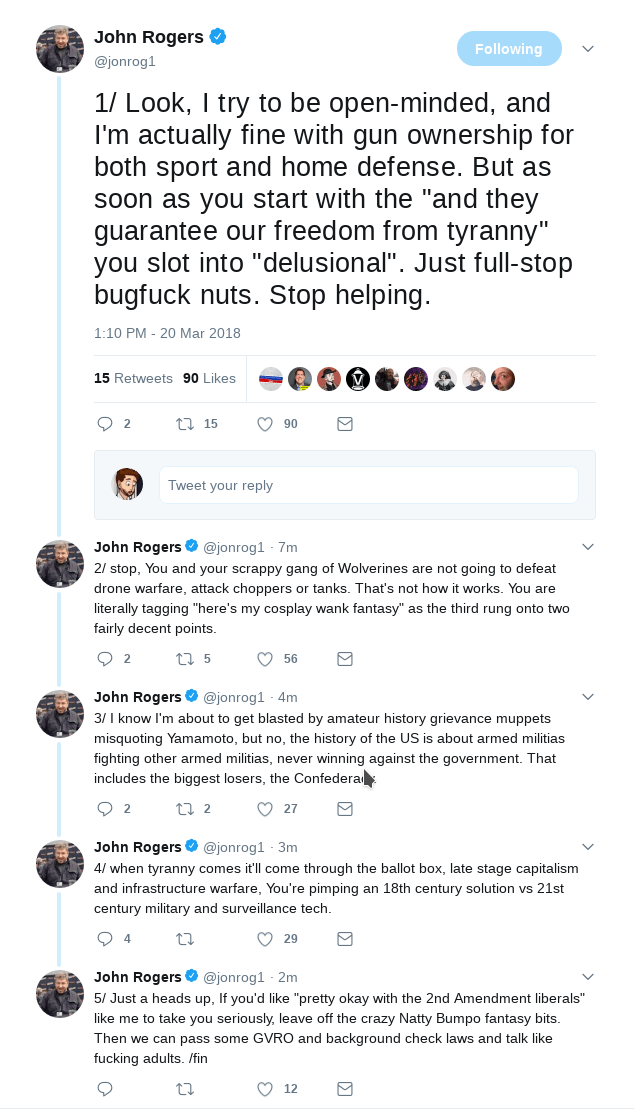The image size is (634, 1109).
Task: Open the first liker's avatar thumbnail
Action: [x=271, y=379]
